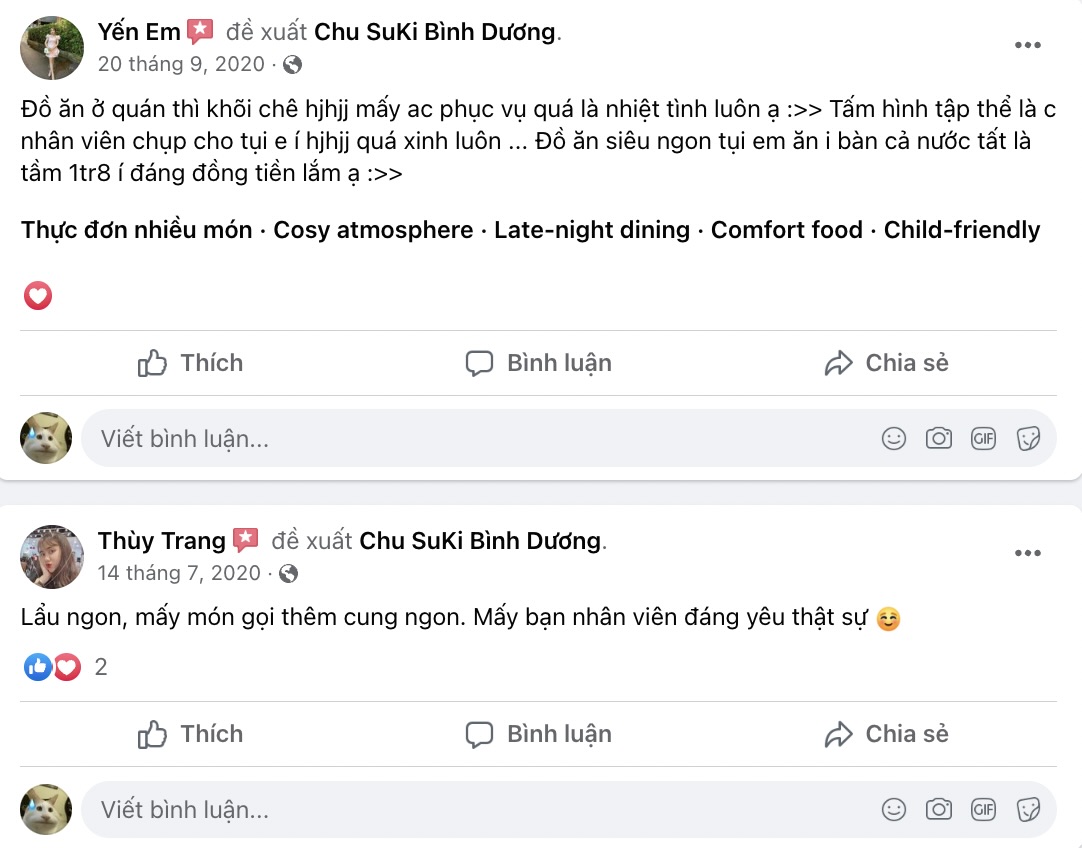The width and height of the screenshot is (1082, 848).
Task: Attach a photo to Thùy Trang's comment box
Action: [x=938, y=808]
